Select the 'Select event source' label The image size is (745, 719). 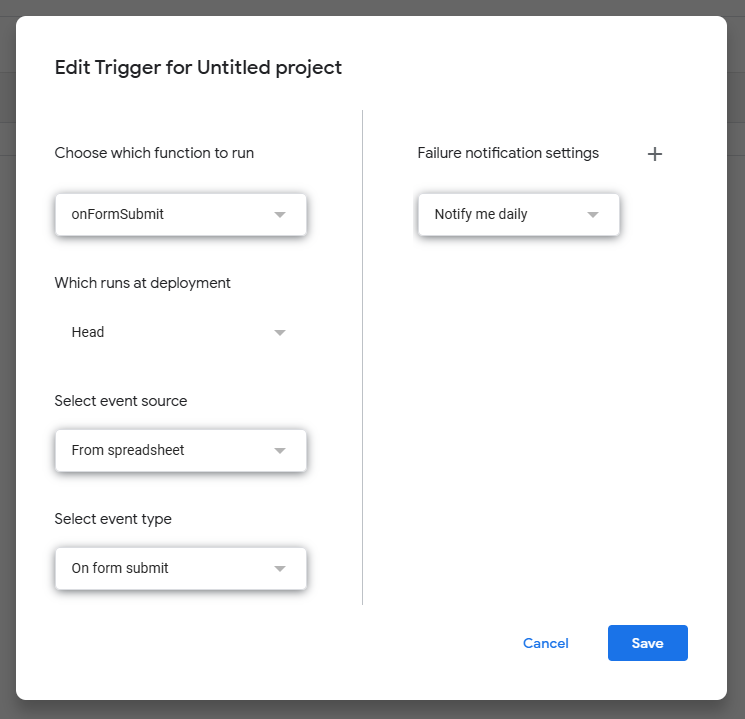coord(121,401)
